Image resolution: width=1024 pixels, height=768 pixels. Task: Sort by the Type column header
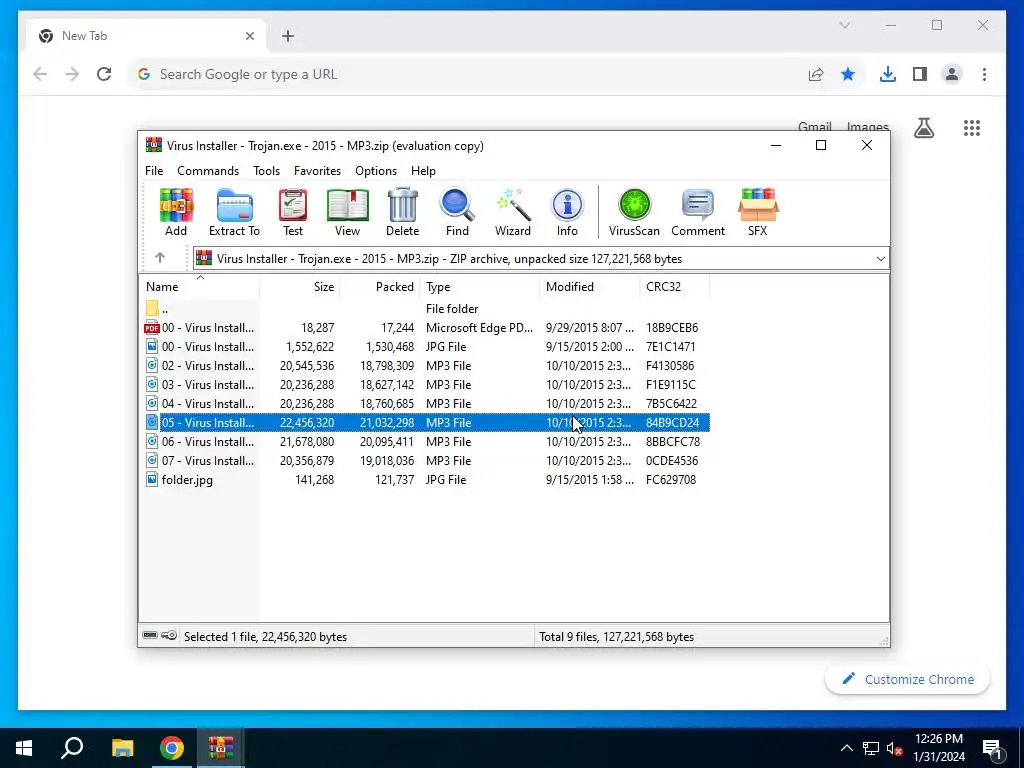point(480,287)
